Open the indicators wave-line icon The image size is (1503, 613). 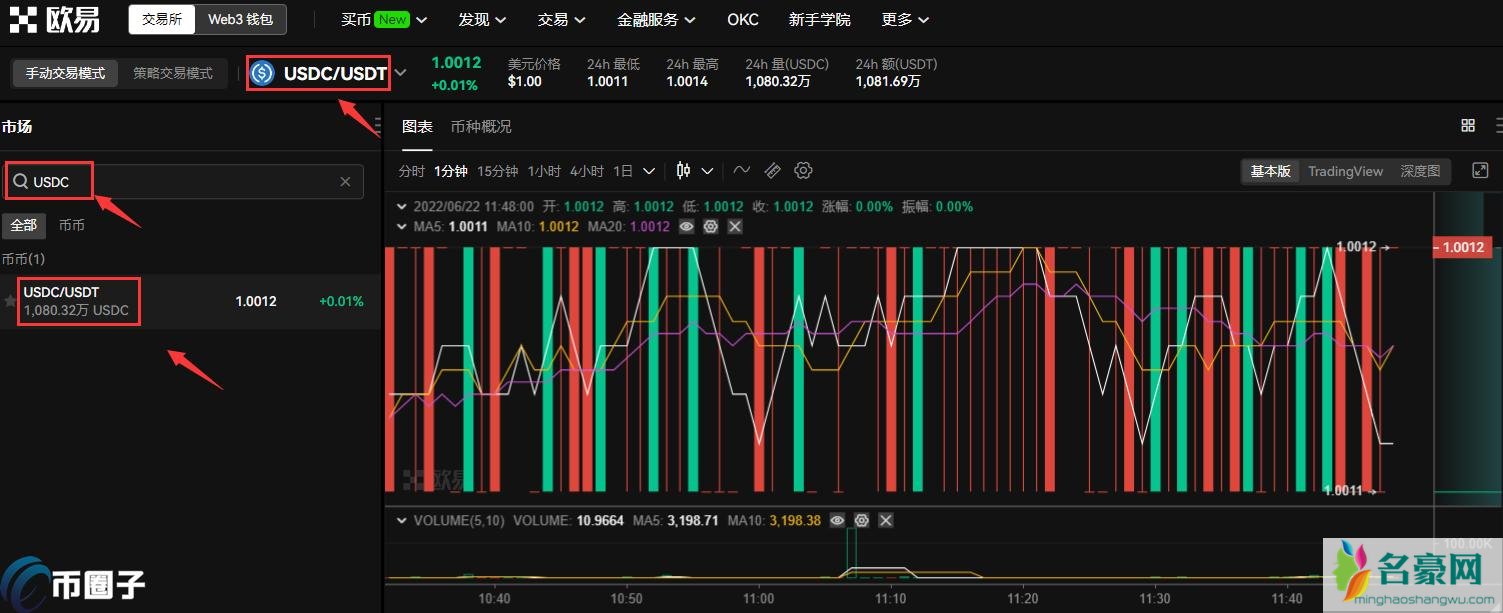coord(741,171)
